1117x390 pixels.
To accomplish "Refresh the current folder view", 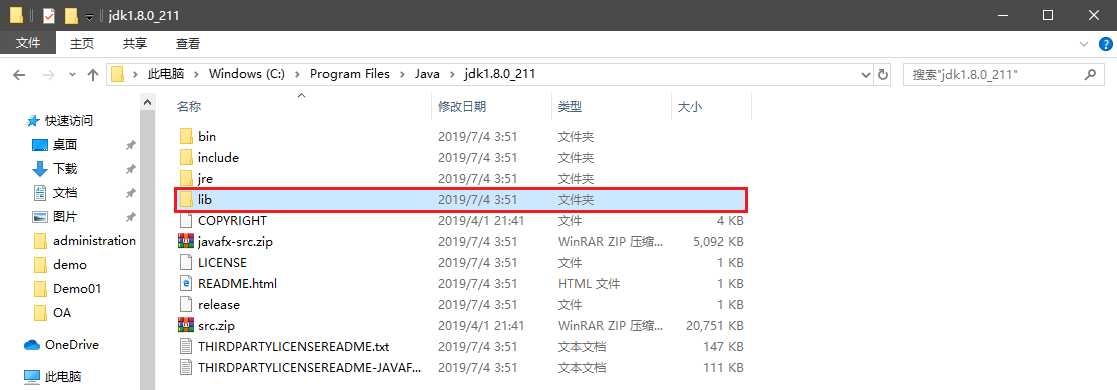I will click(x=883, y=74).
